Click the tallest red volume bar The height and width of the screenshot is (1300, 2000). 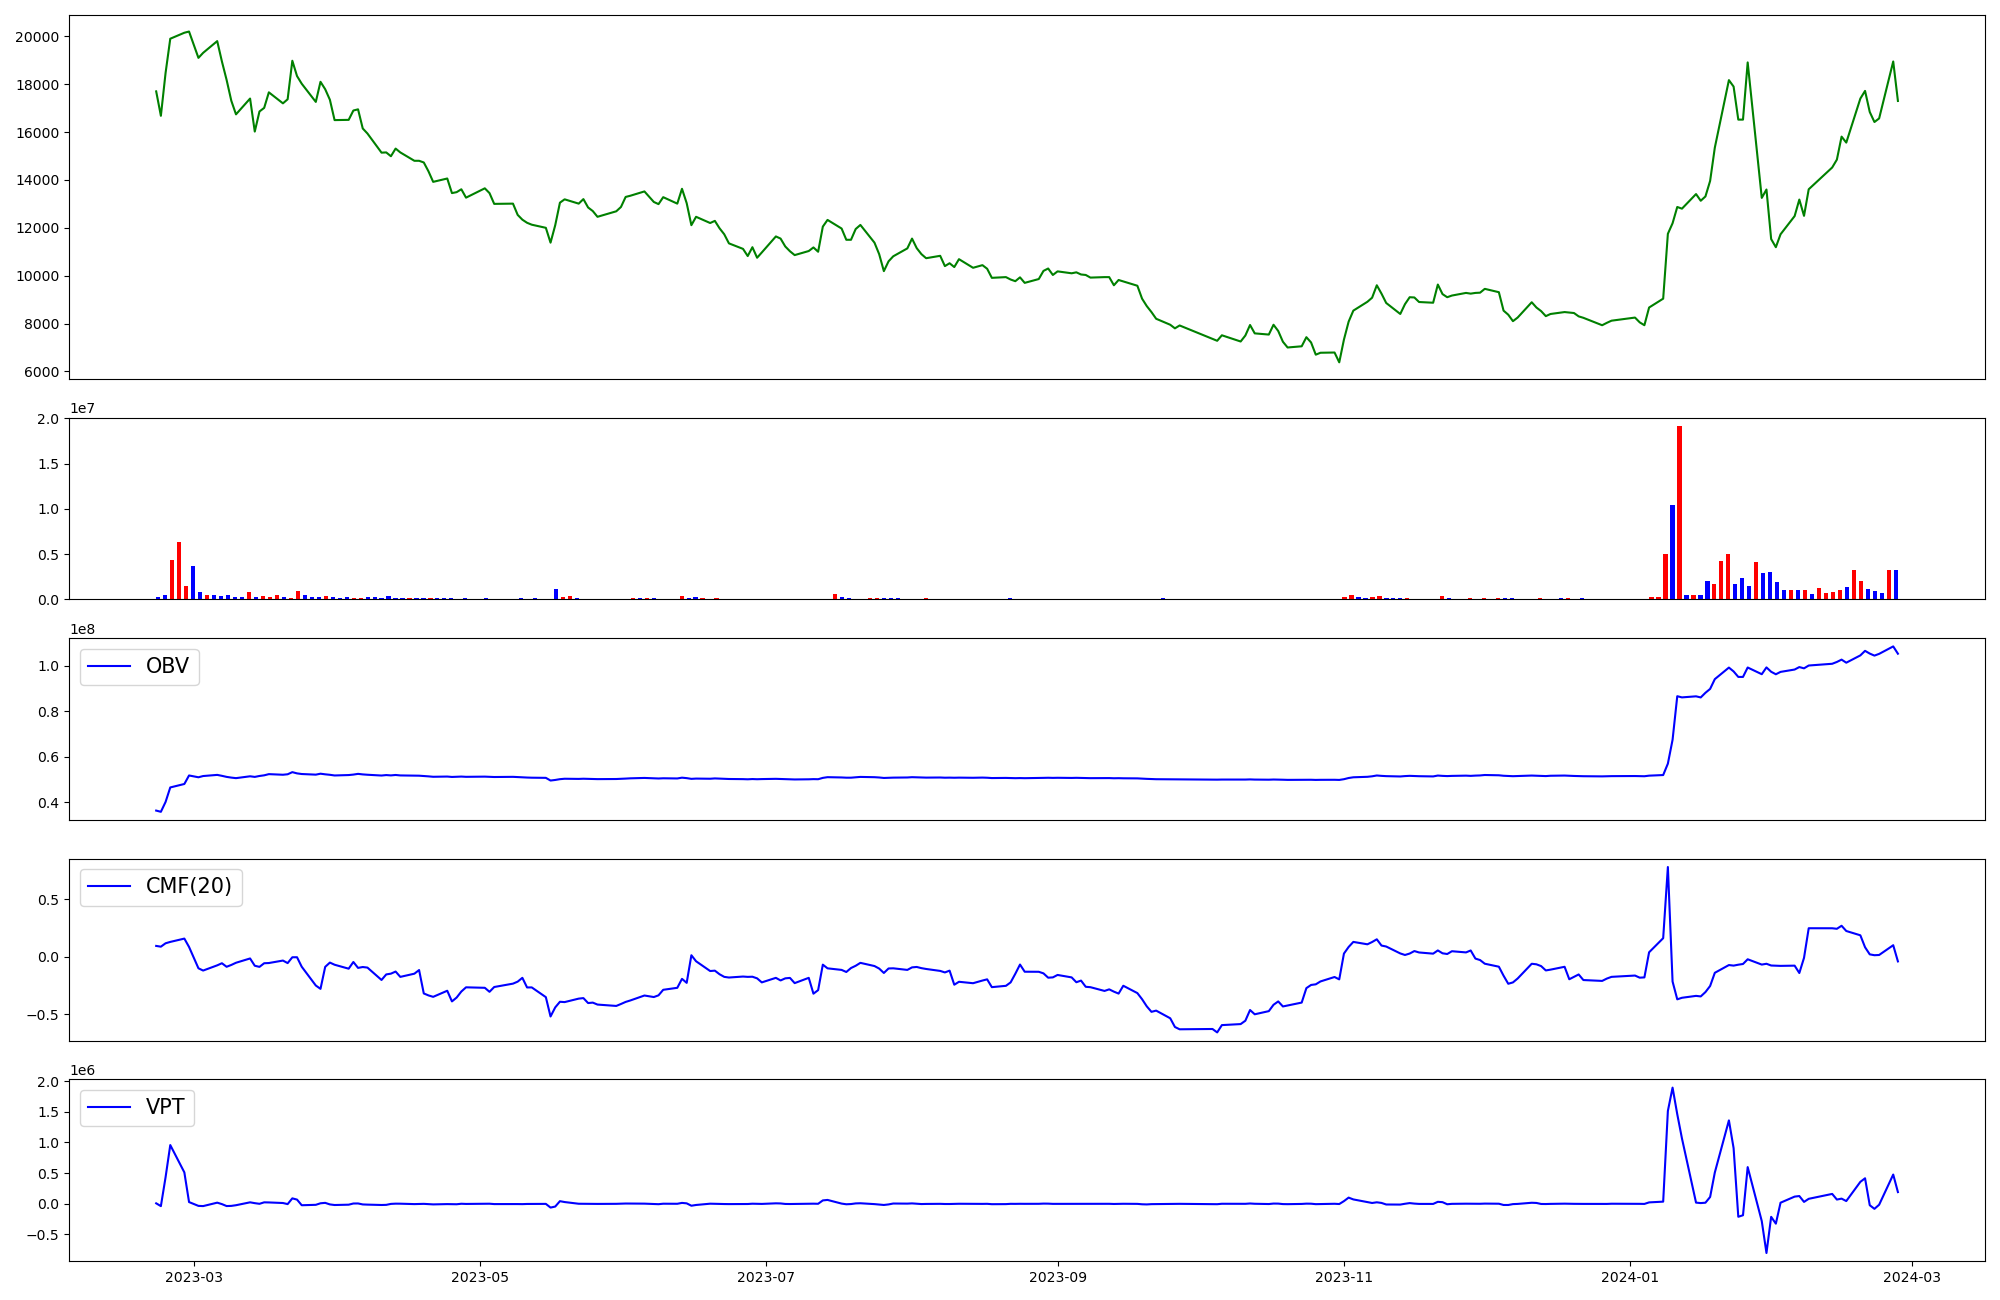1679,510
